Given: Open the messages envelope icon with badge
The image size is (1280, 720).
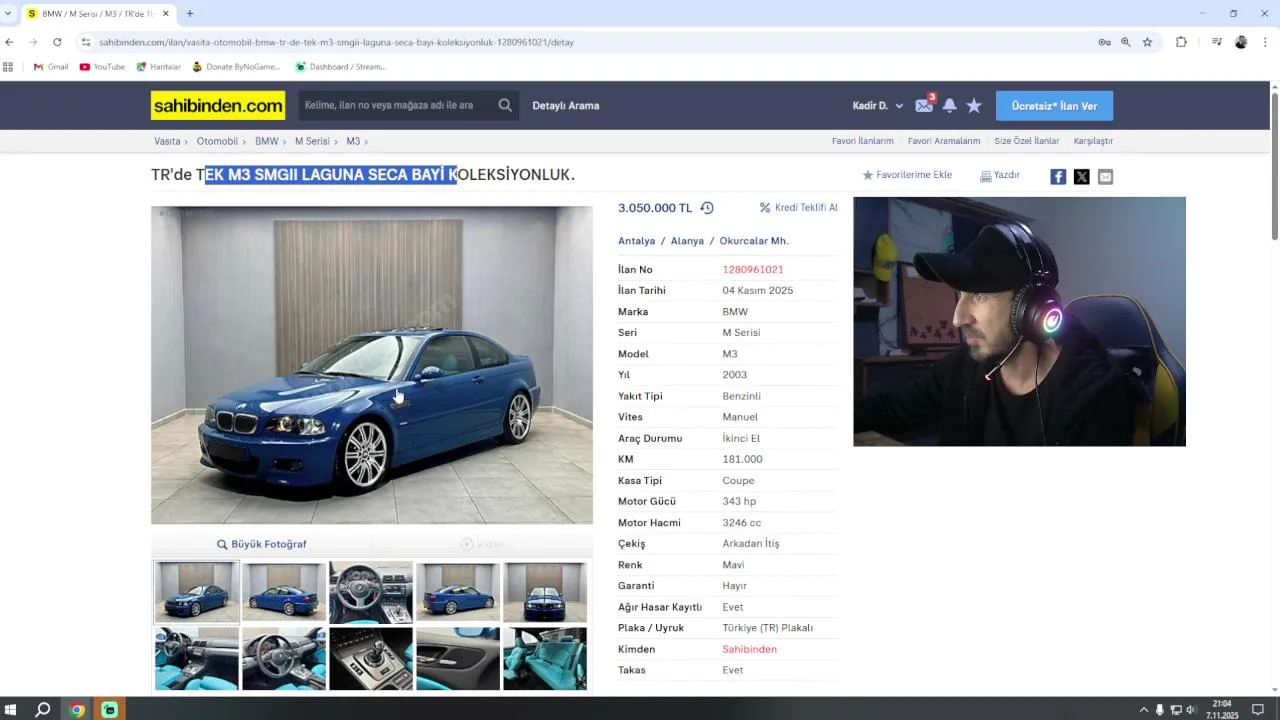Looking at the screenshot, I should click(924, 105).
